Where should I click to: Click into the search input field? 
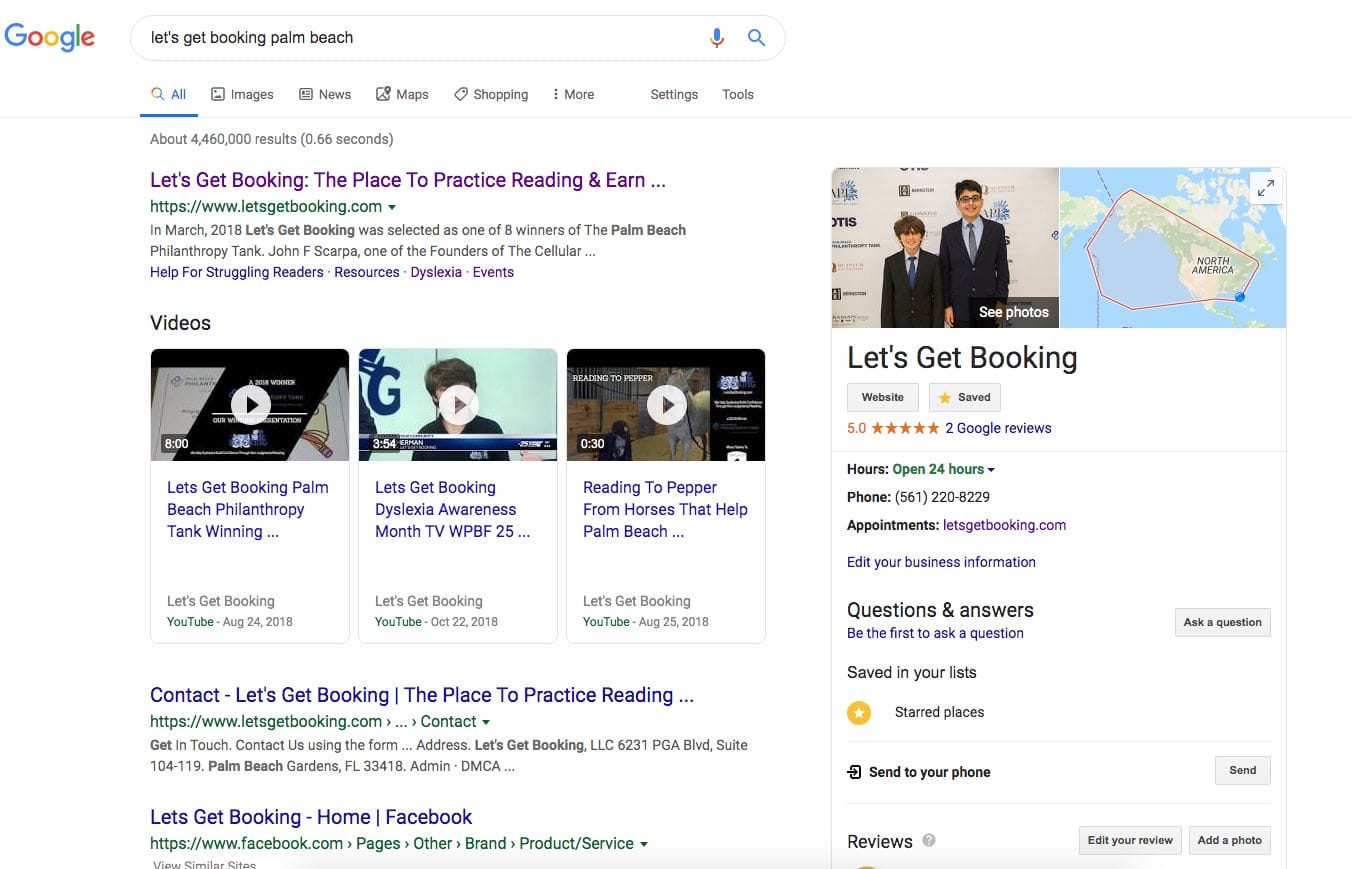point(420,38)
